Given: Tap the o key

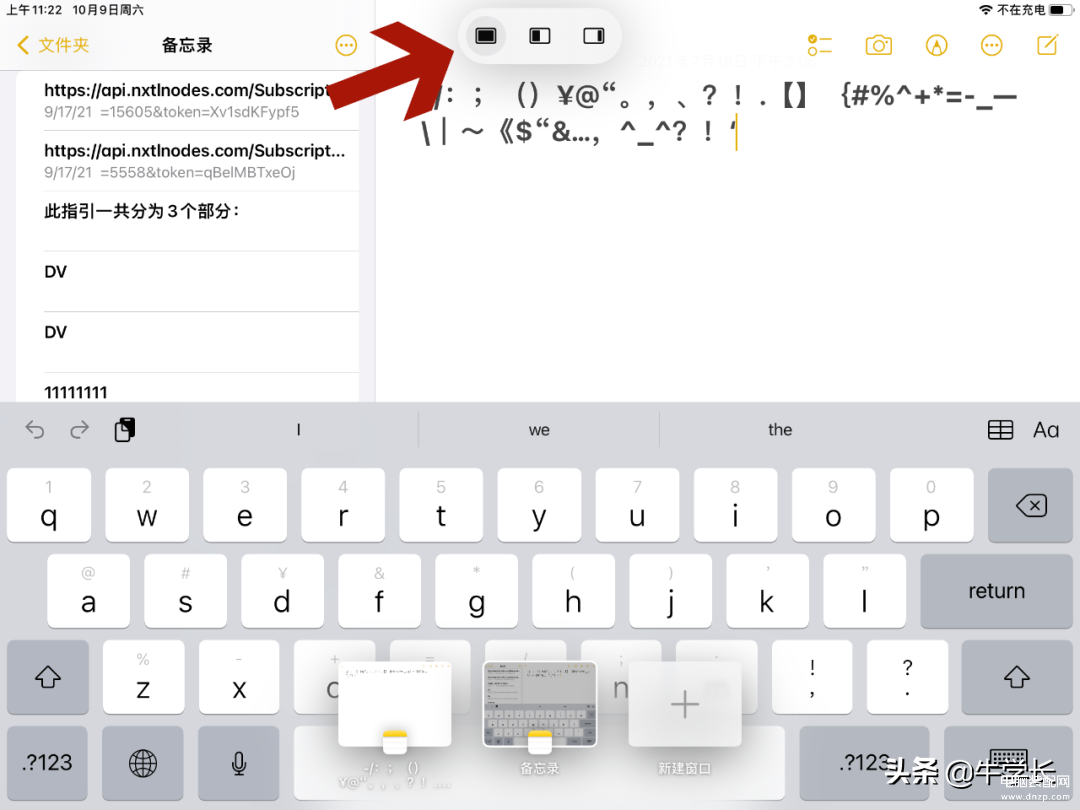Looking at the screenshot, I should (x=833, y=505).
